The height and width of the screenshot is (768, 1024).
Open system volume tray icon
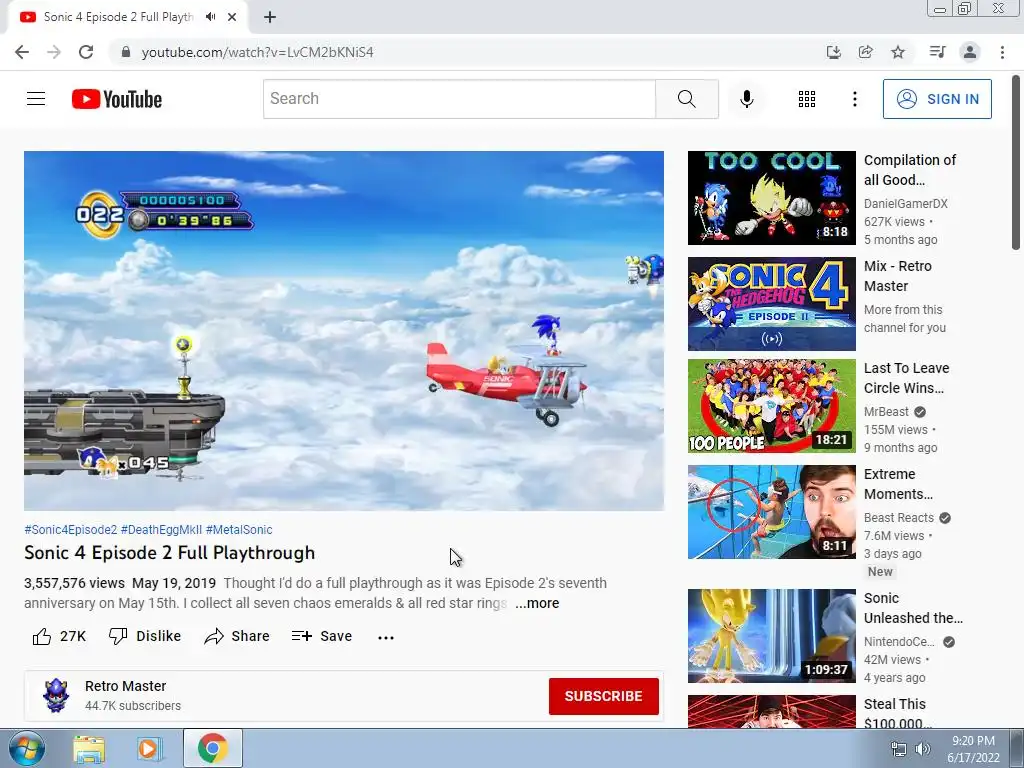[922, 749]
